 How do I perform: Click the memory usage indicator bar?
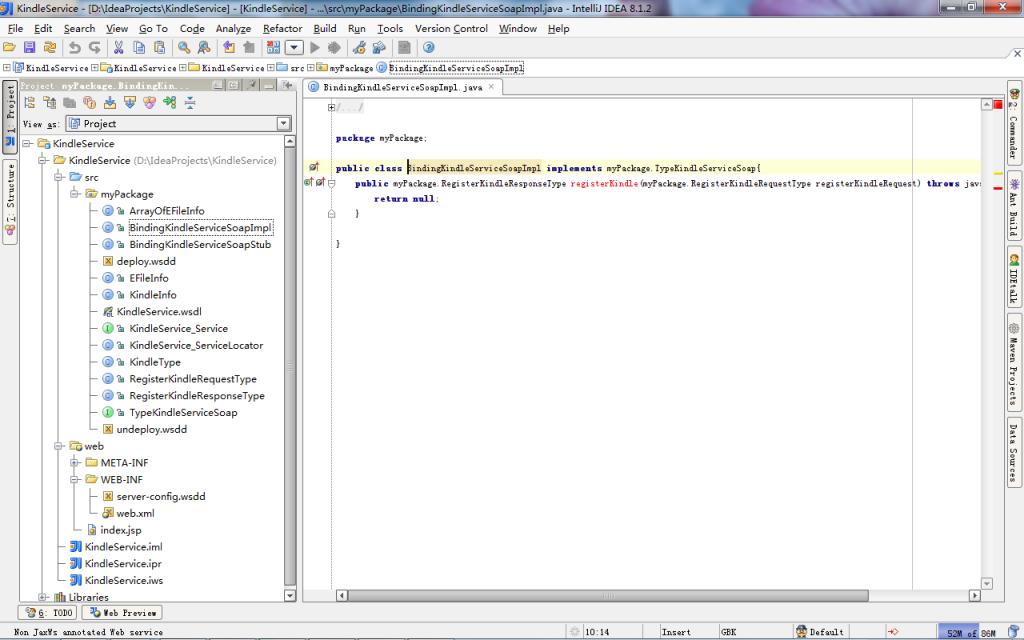(x=970, y=632)
